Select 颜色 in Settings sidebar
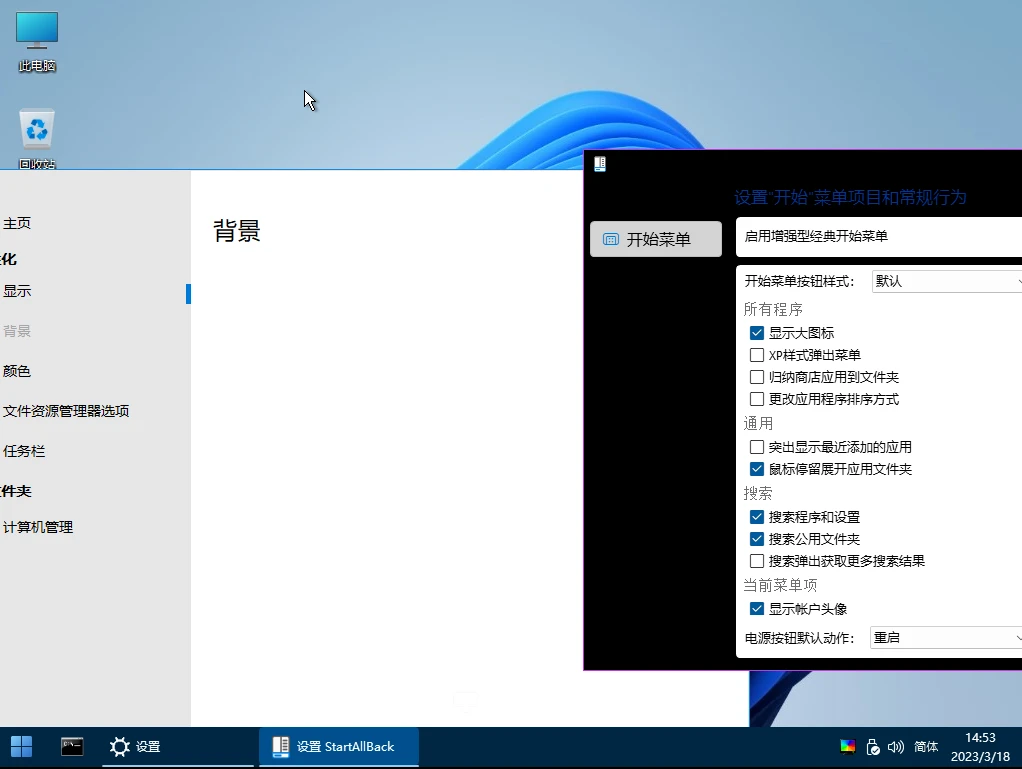 tap(17, 371)
